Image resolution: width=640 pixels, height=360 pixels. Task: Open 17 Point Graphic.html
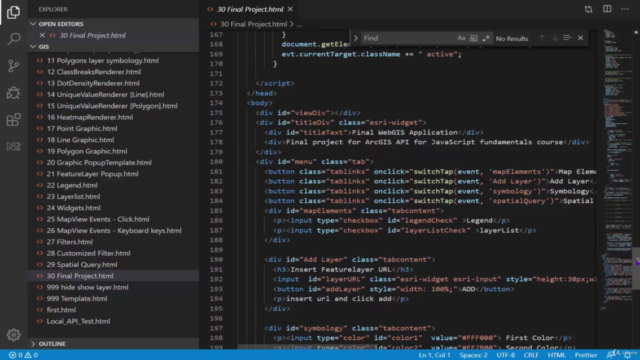coord(82,129)
